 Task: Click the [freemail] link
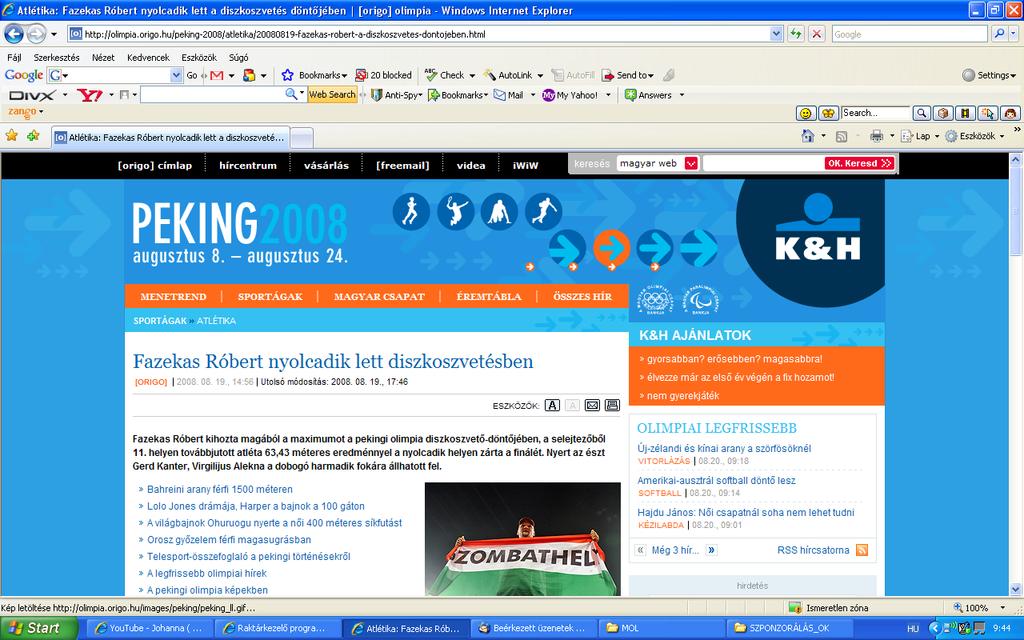click(403, 165)
